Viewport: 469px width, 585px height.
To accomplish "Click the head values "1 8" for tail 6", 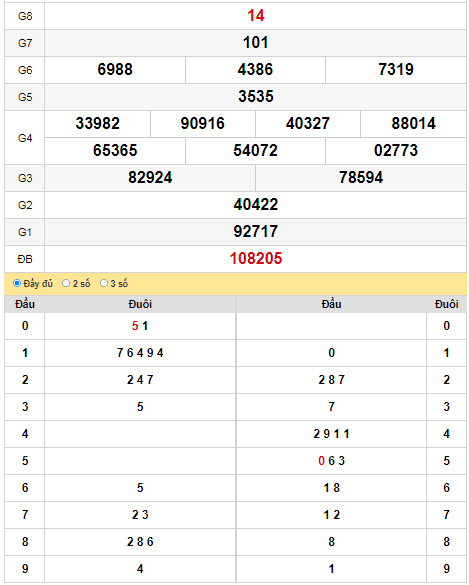I will click(331, 488).
